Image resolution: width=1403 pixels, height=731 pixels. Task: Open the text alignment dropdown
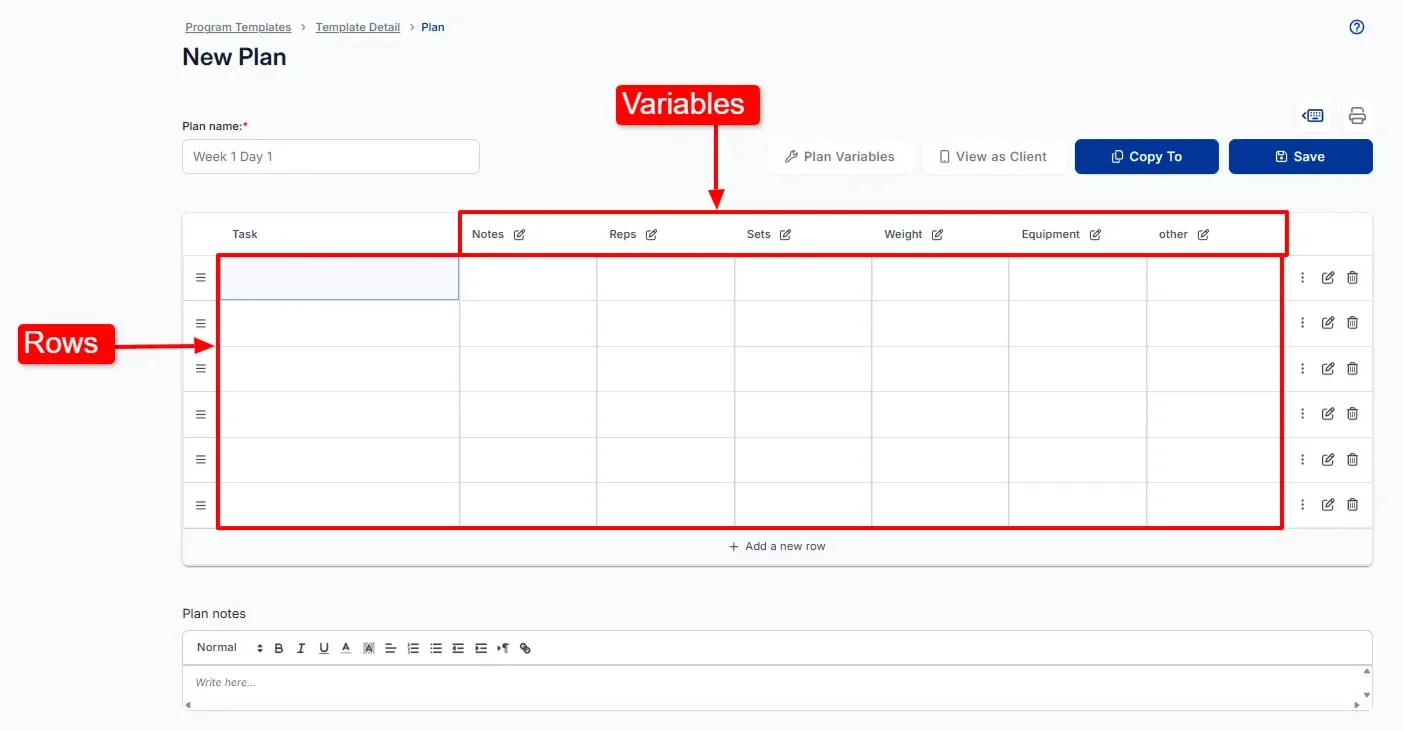pyautogui.click(x=391, y=648)
